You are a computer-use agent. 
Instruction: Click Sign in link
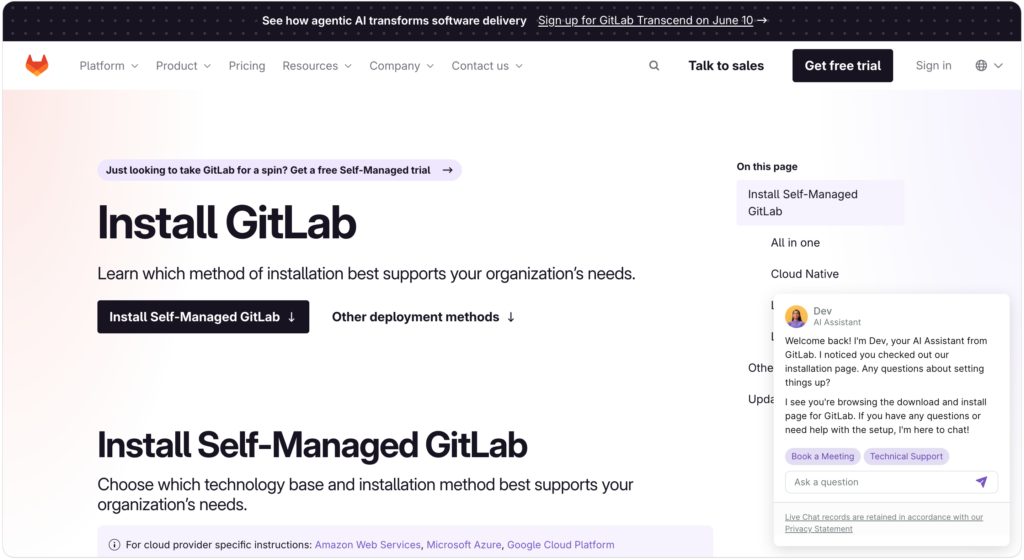pos(933,65)
